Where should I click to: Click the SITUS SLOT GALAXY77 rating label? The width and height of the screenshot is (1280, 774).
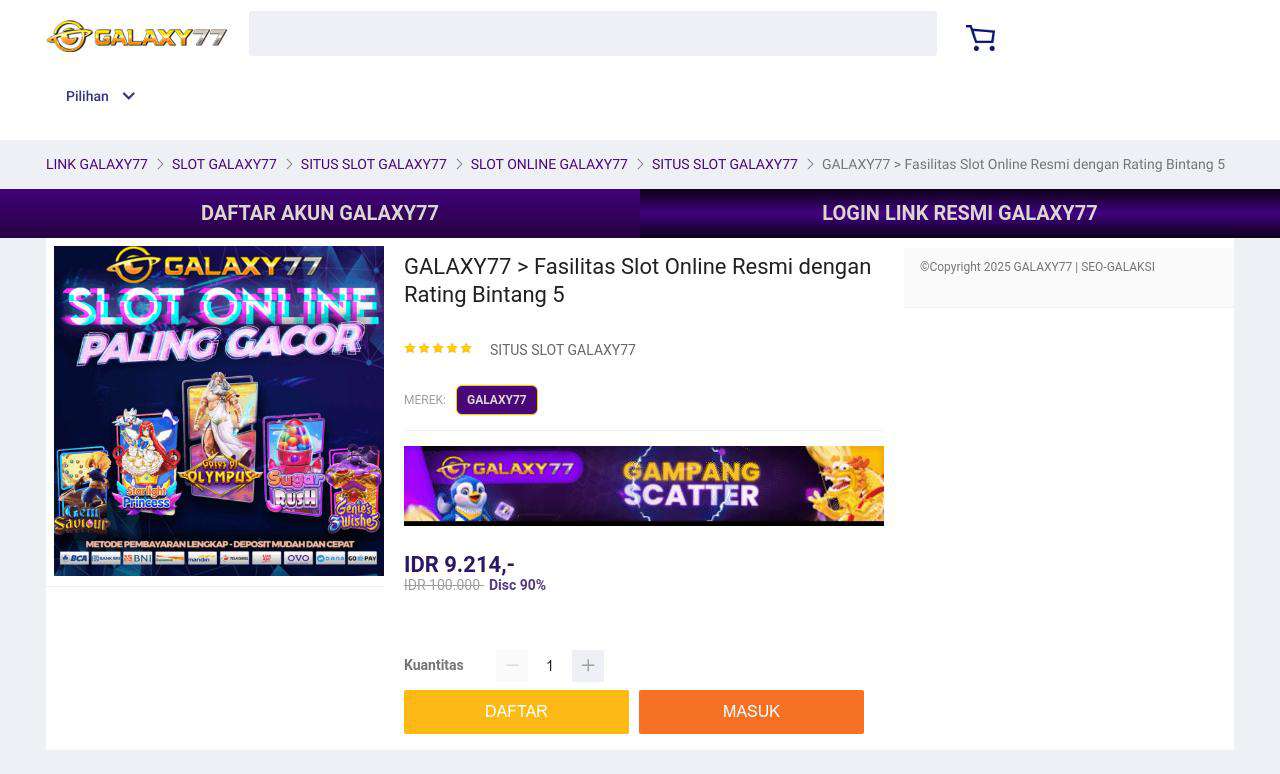pyautogui.click(x=563, y=350)
